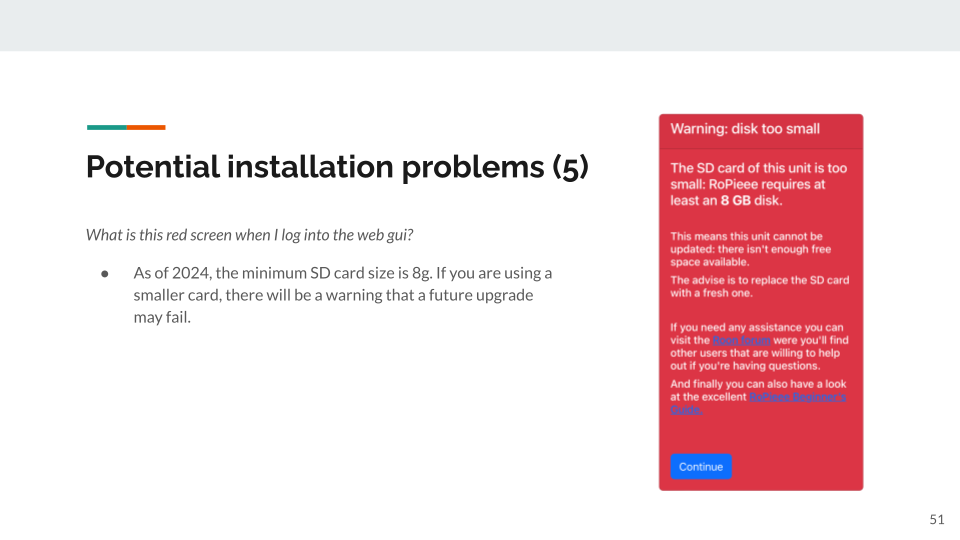Click 'smaller card, there will be a warning' line
Image resolution: width=960 pixels, height=540 pixels.
coord(333,295)
